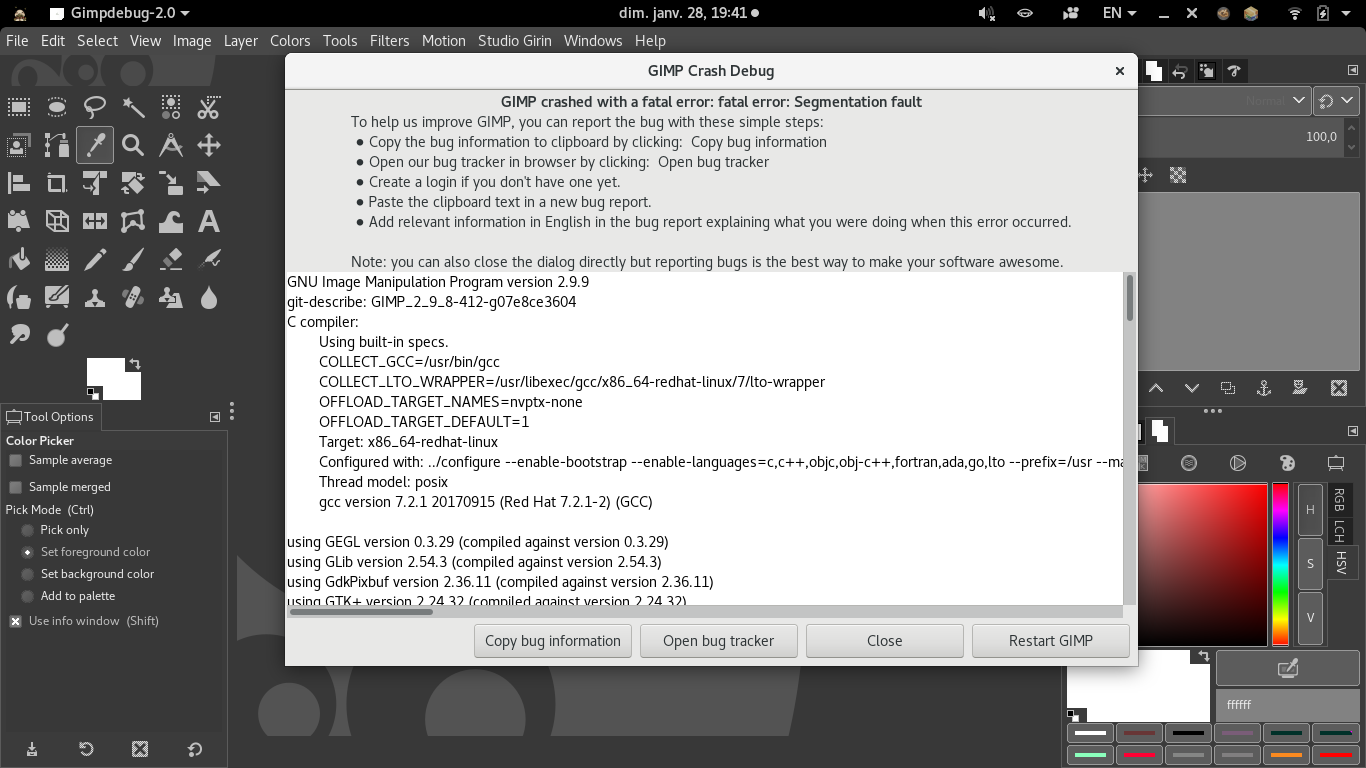This screenshot has height=768, width=1366.
Task: Open Tool Options panel configure menu arrow
Action: (215, 417)
